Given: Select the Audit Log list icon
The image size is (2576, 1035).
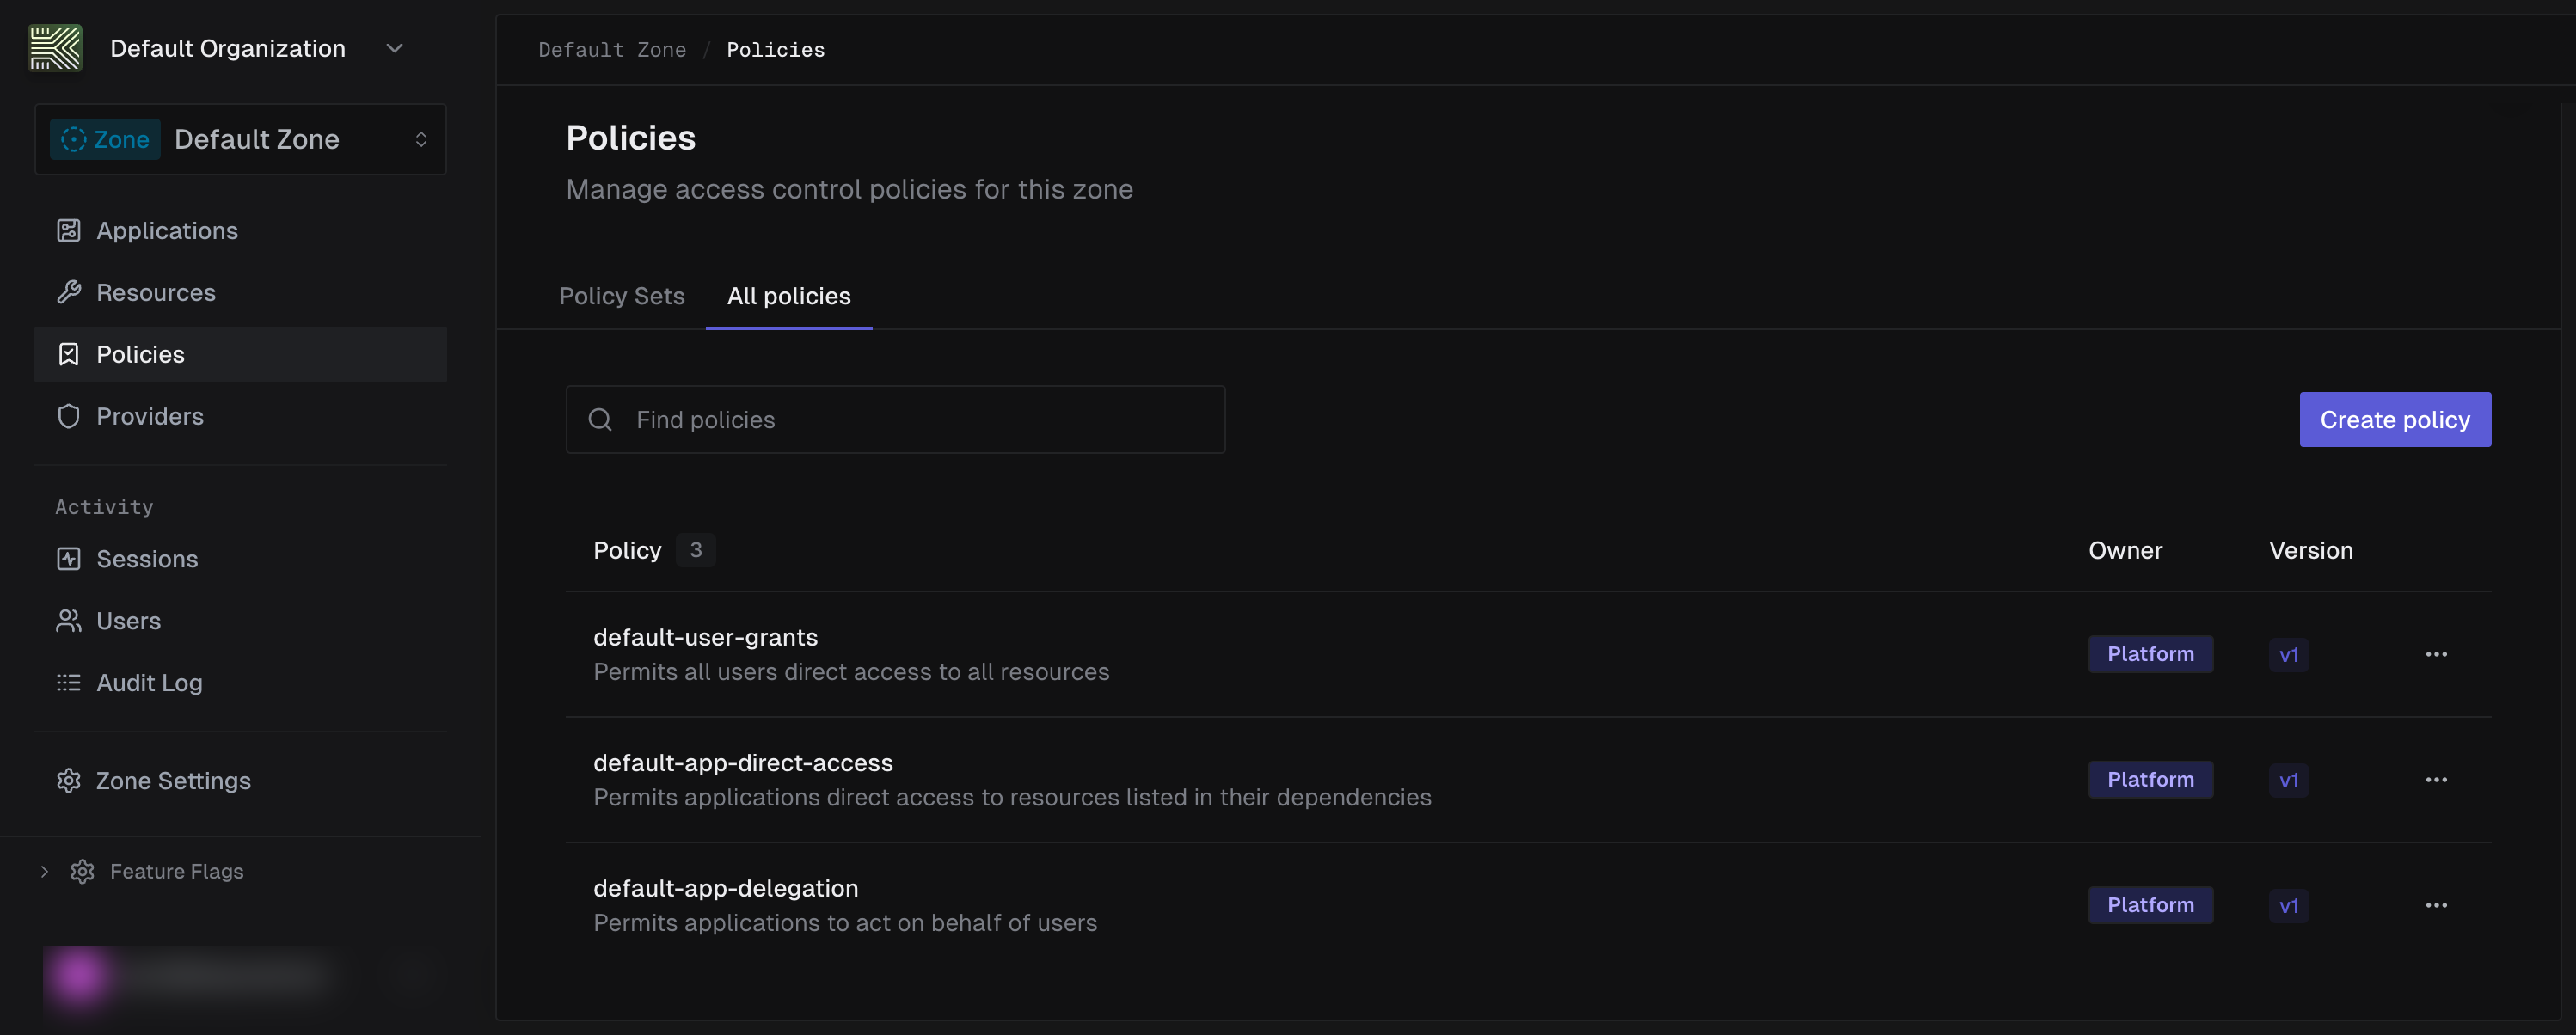Looking at the screenshot, I should [x=68, y=682].
